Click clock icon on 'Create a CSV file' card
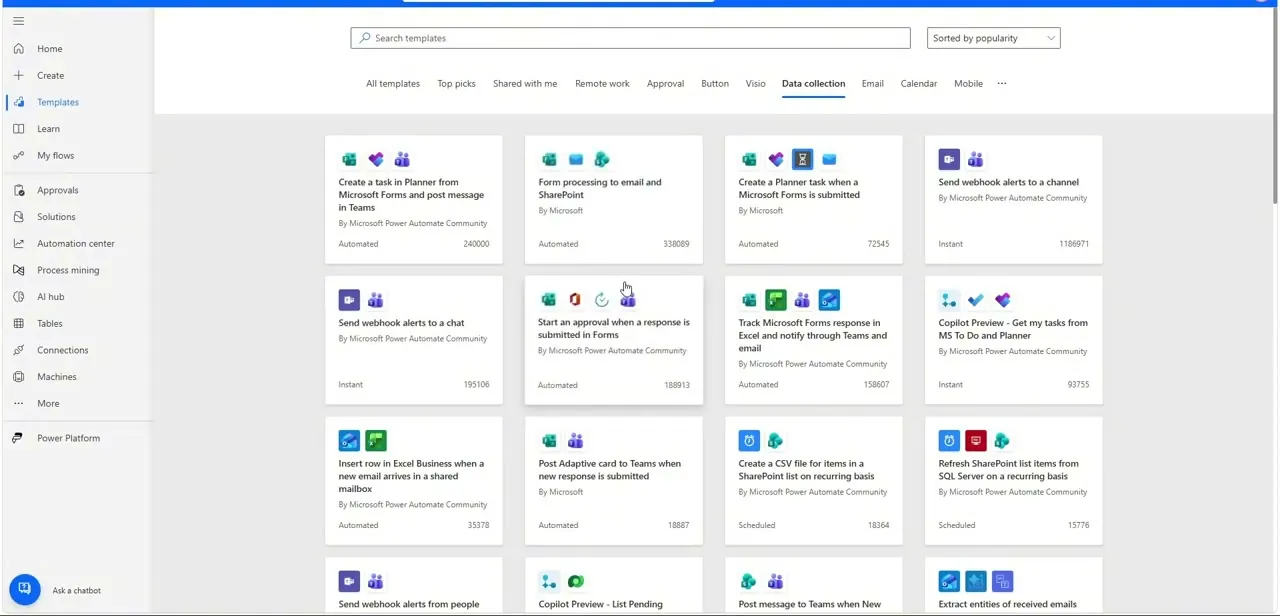The height and width of the screenshot is (616, 1280). 749,441
